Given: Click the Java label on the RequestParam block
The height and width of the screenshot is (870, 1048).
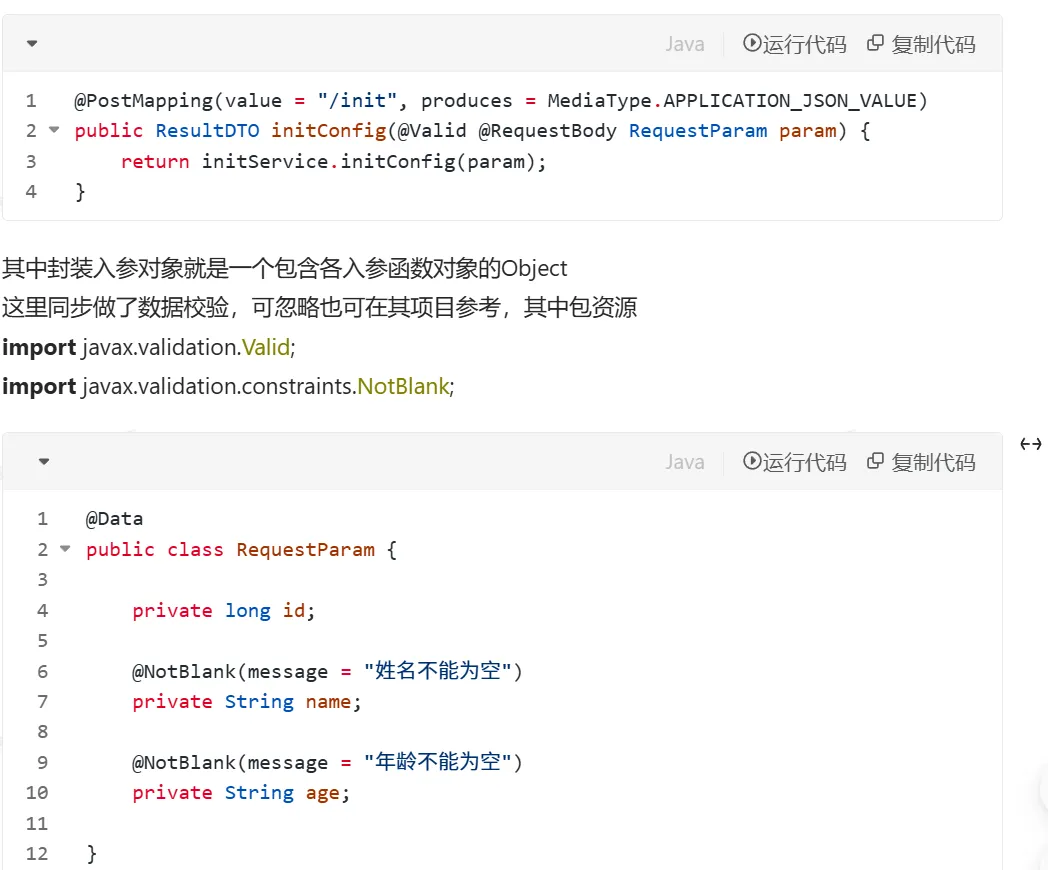Looking at the screenshot, I should coord(685,462).
